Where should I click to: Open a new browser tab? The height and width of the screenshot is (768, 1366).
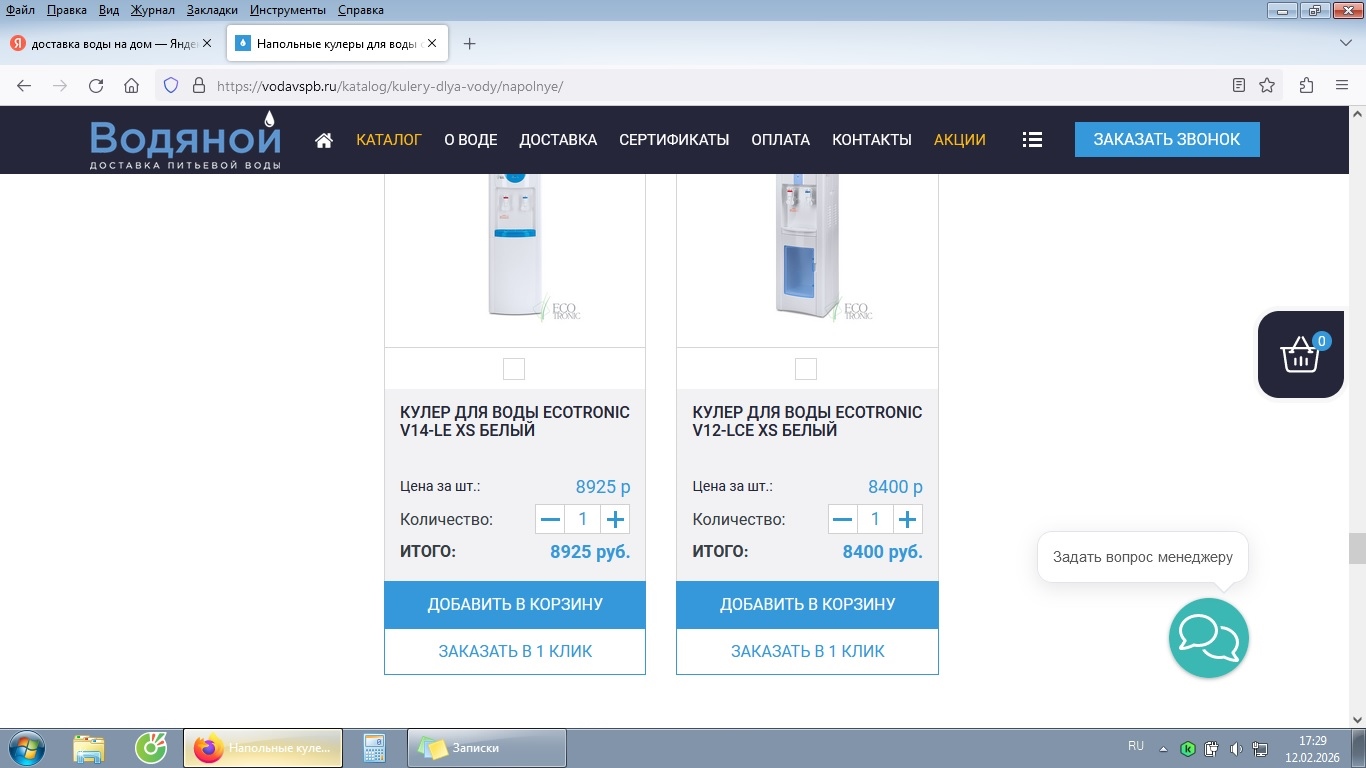tap(470, 44)
